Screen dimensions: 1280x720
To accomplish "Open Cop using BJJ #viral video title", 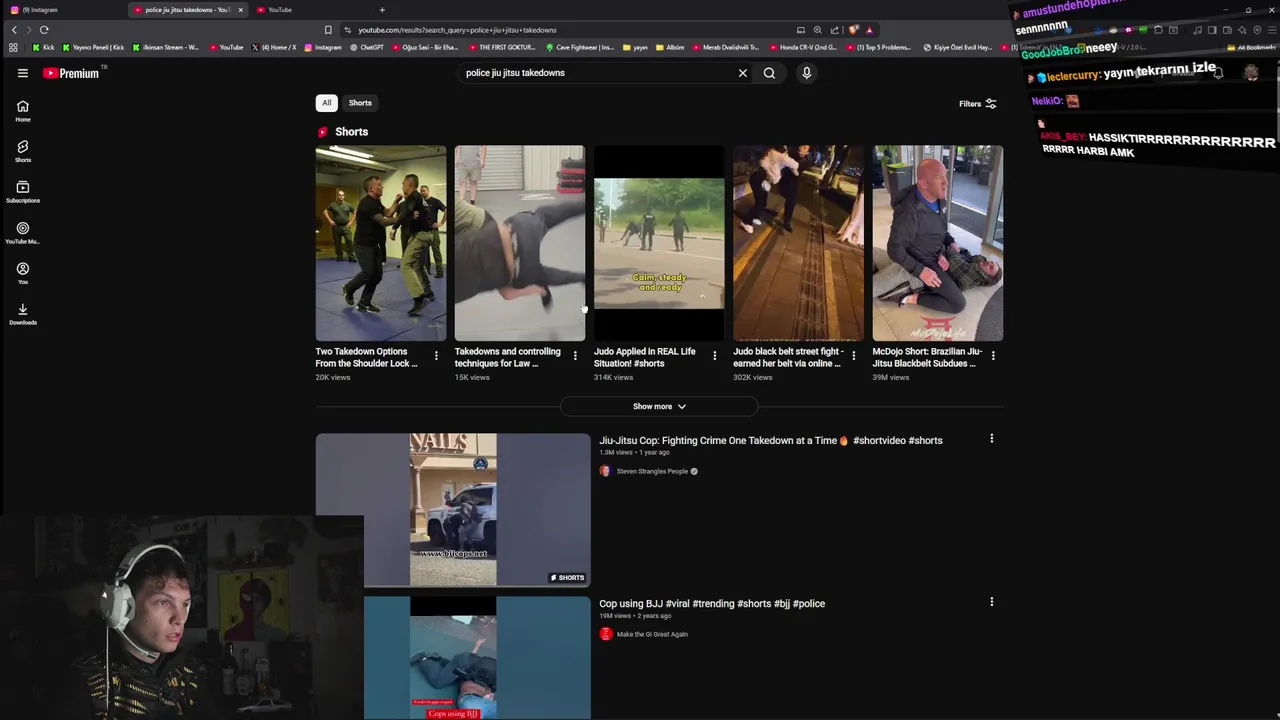I will (x=712, y=604).
